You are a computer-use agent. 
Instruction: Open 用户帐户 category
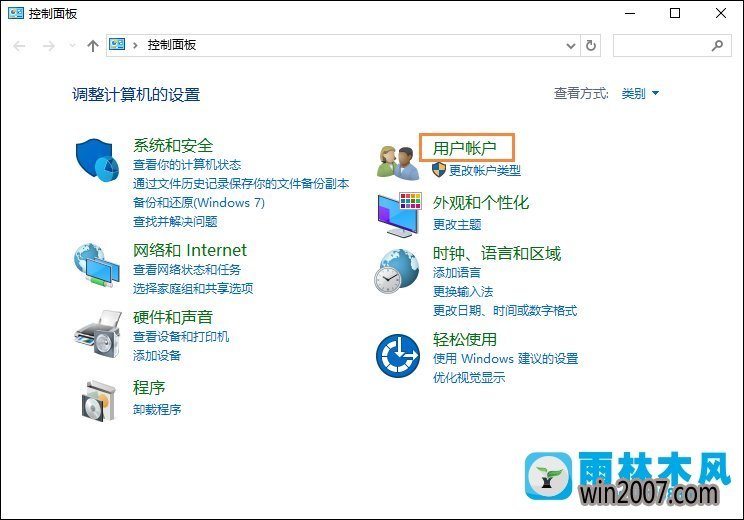[x=465, y=148]
